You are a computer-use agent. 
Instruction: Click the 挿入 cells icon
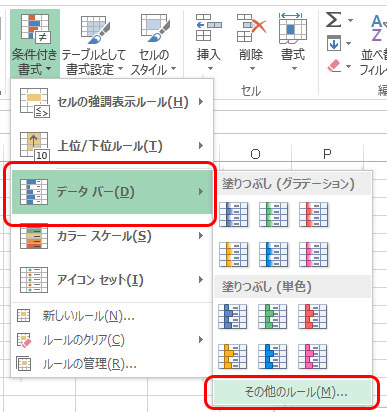(x=209, y=28)
